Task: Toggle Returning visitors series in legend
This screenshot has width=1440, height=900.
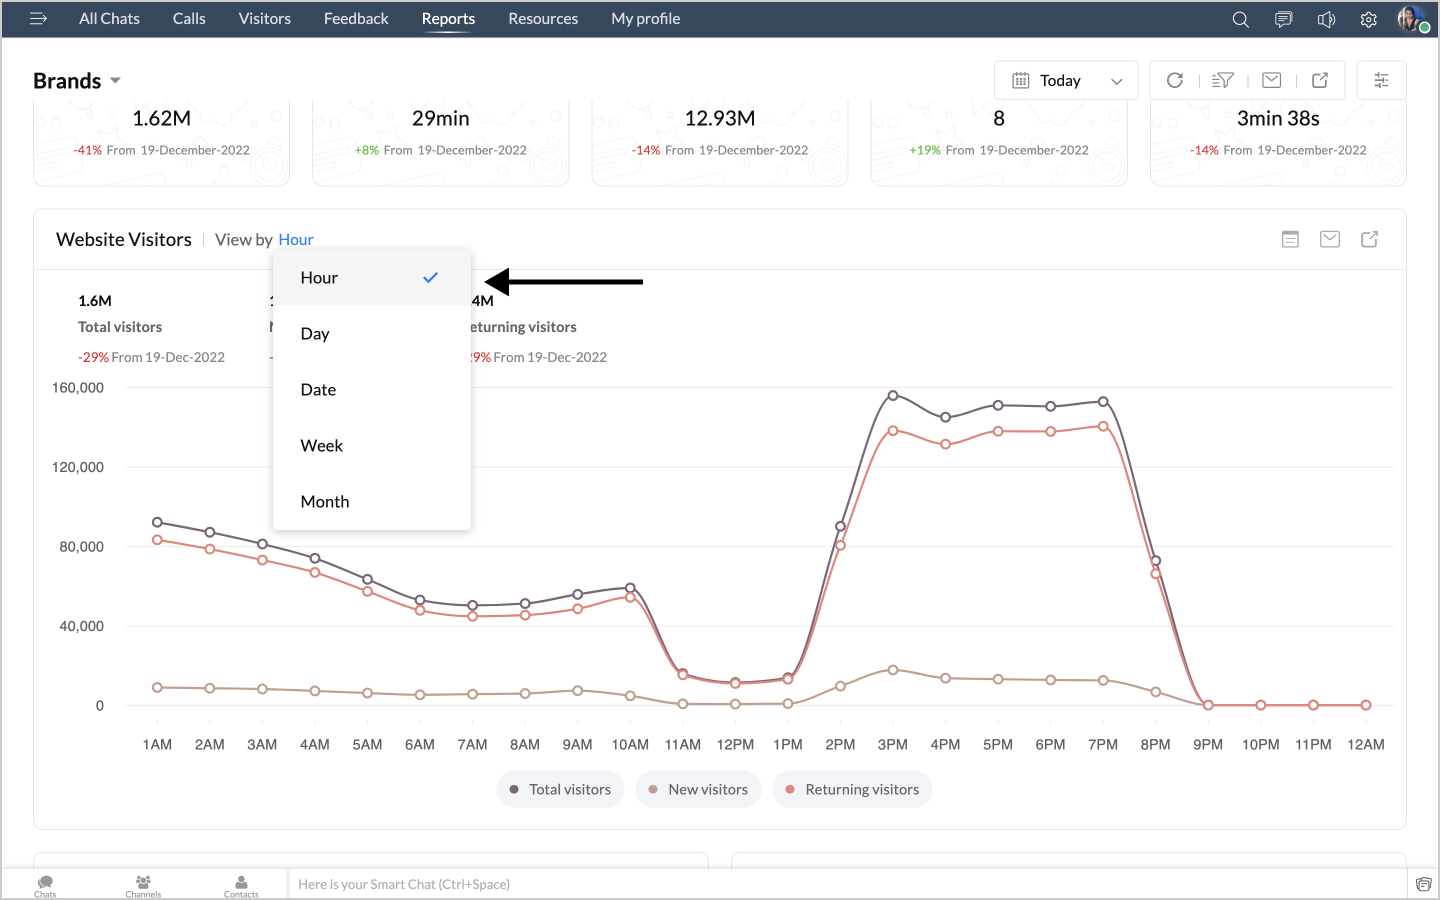Action: 852,789
